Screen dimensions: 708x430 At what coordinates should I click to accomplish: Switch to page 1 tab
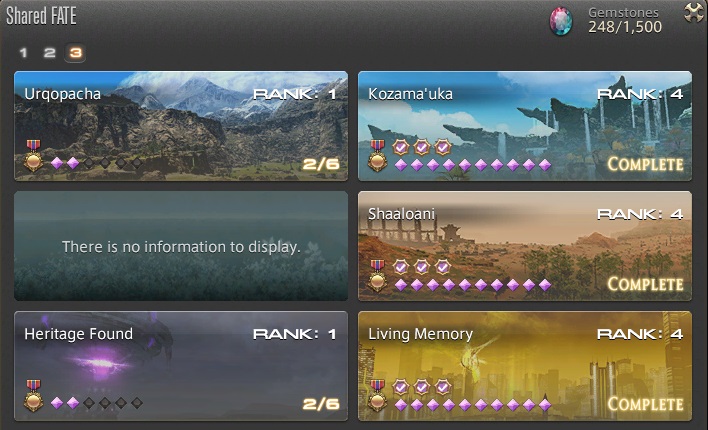click(x=23, y=53)
